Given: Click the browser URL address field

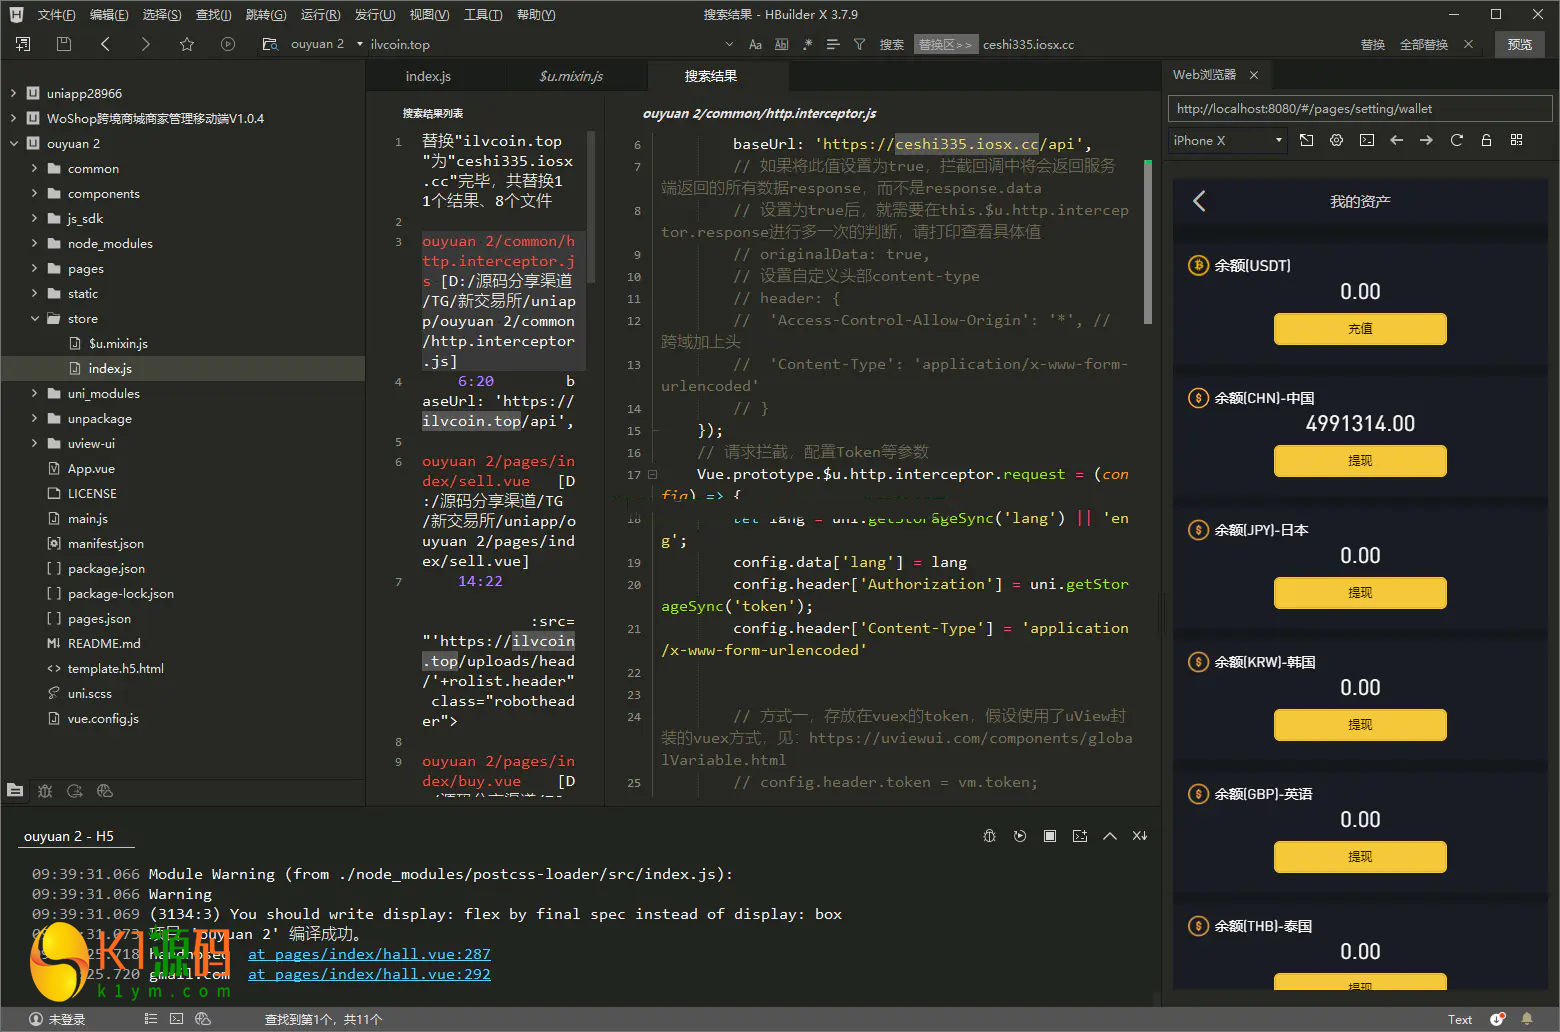Looking at the screenshot, I should (x=1359, y=109).
